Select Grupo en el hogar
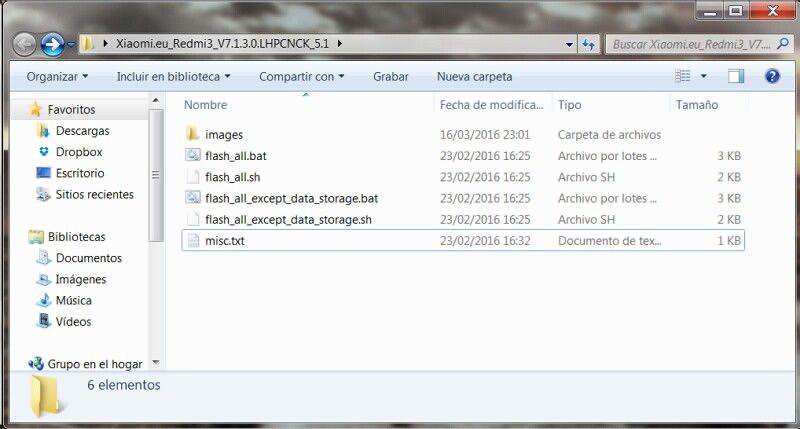 click(95, 364)
